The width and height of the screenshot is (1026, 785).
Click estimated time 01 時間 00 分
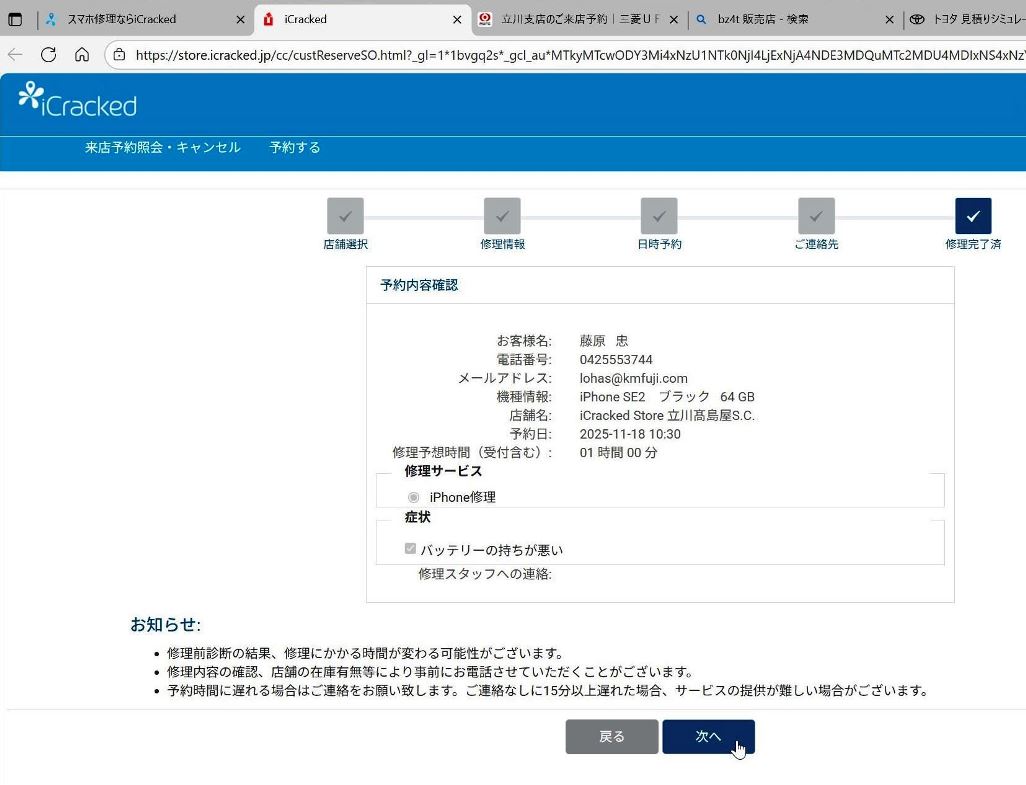click(x=618, y=453)
